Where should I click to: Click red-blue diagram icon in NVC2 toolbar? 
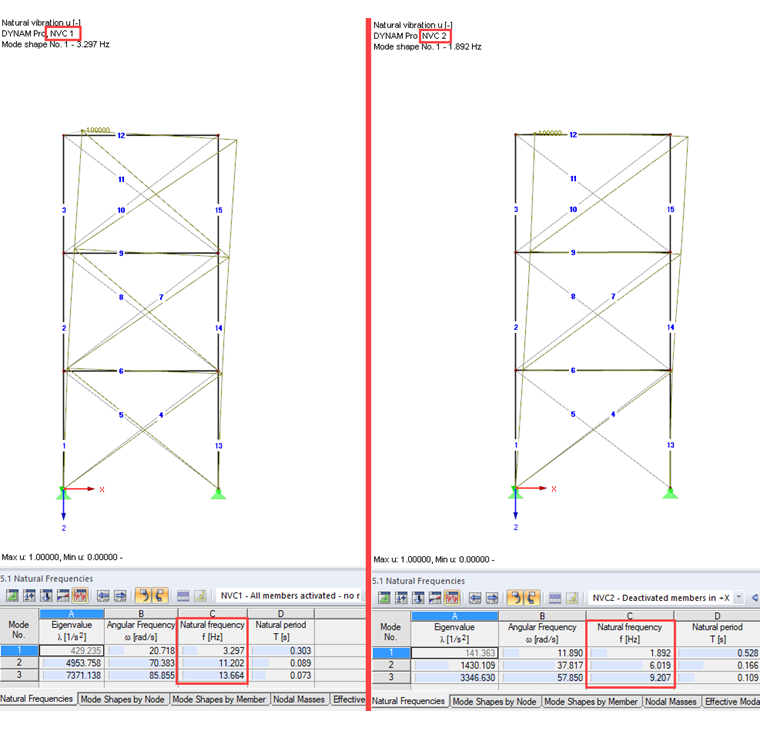click(x=435, y=598)
